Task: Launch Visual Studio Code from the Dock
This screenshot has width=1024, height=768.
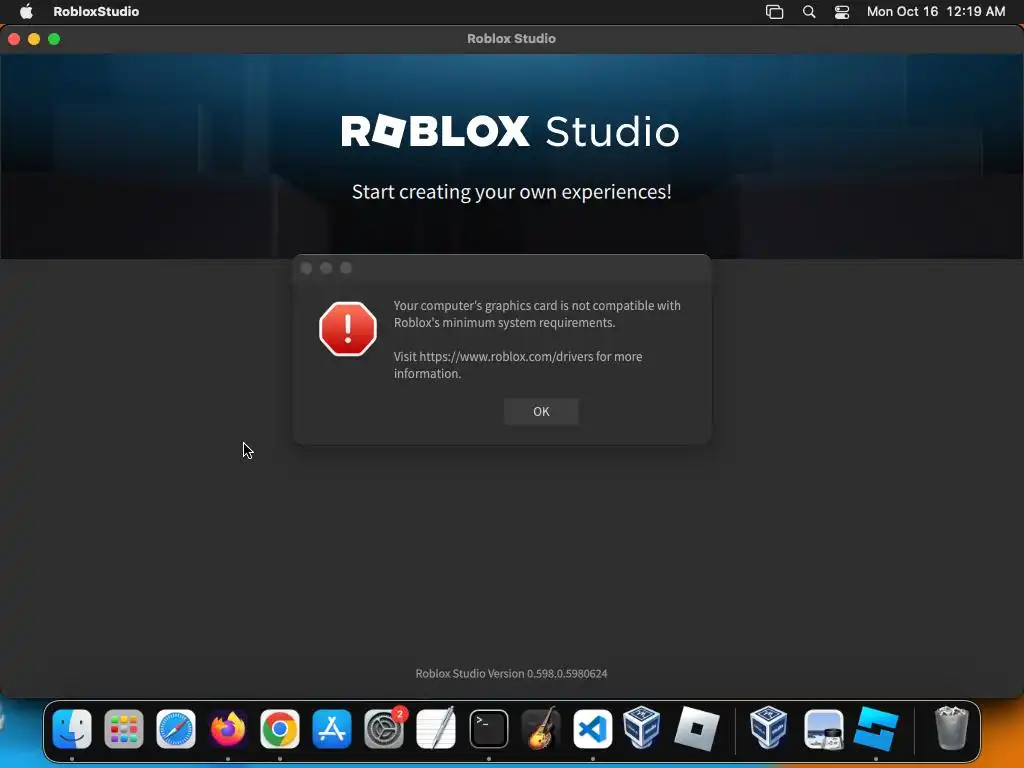Action: pyautogui.click(x=592, y=729)
